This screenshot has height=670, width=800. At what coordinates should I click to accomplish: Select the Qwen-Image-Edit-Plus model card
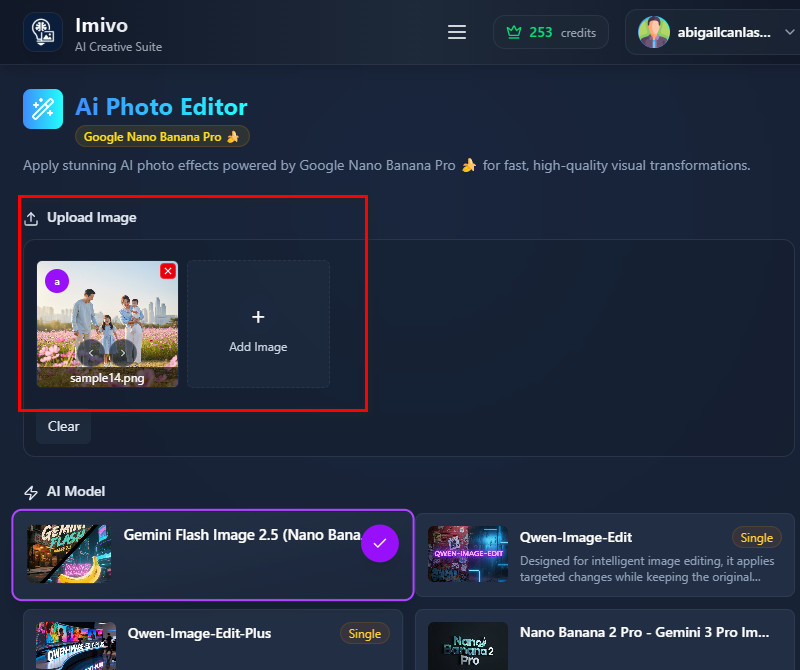pyautogui.click(x=213, y=640)
